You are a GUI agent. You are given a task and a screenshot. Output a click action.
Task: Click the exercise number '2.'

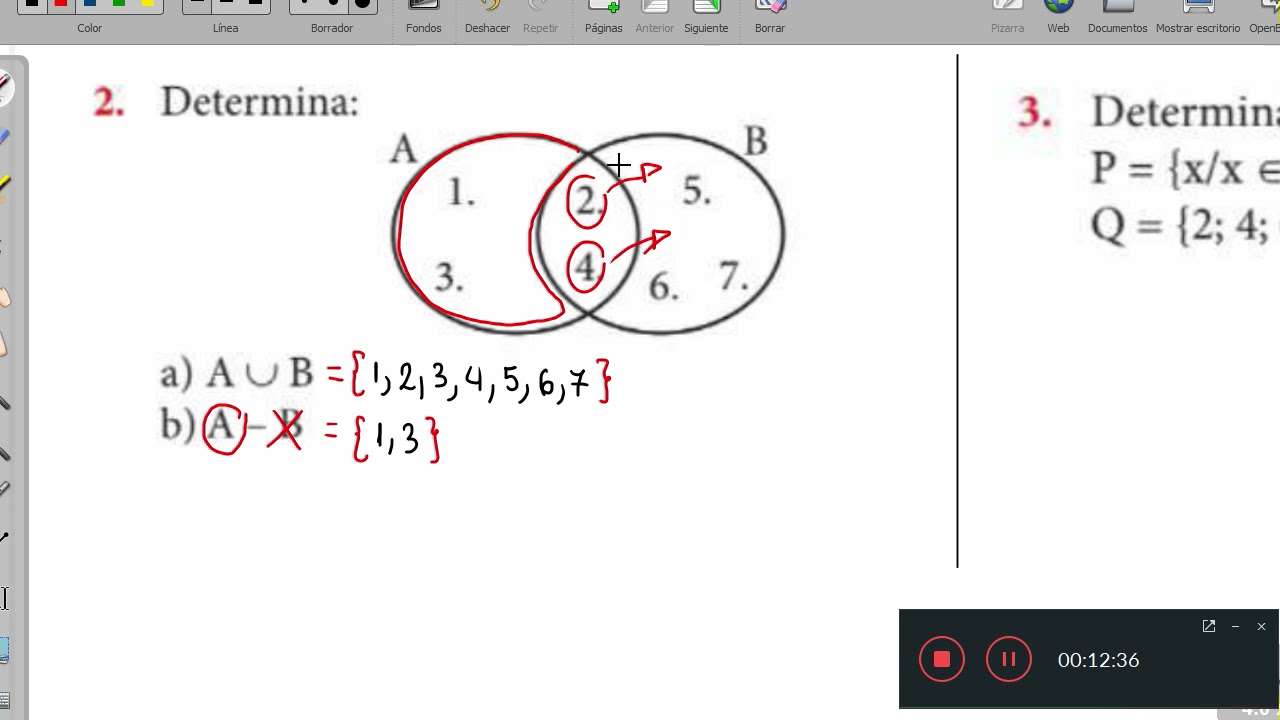pos(109,102)
